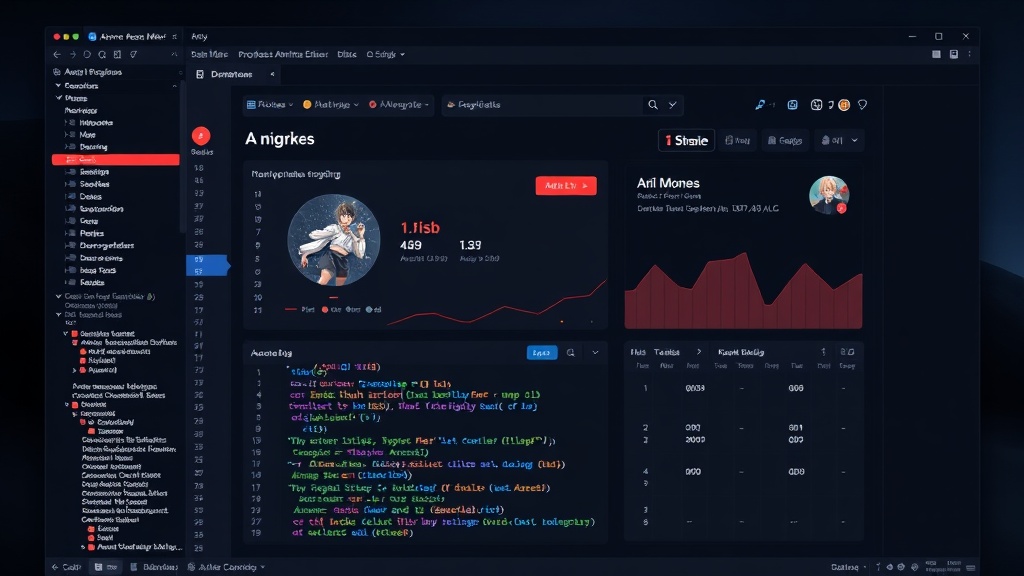
Task: Click the save-style icon next to three-dots menu
Action: [x=953, y=54]
